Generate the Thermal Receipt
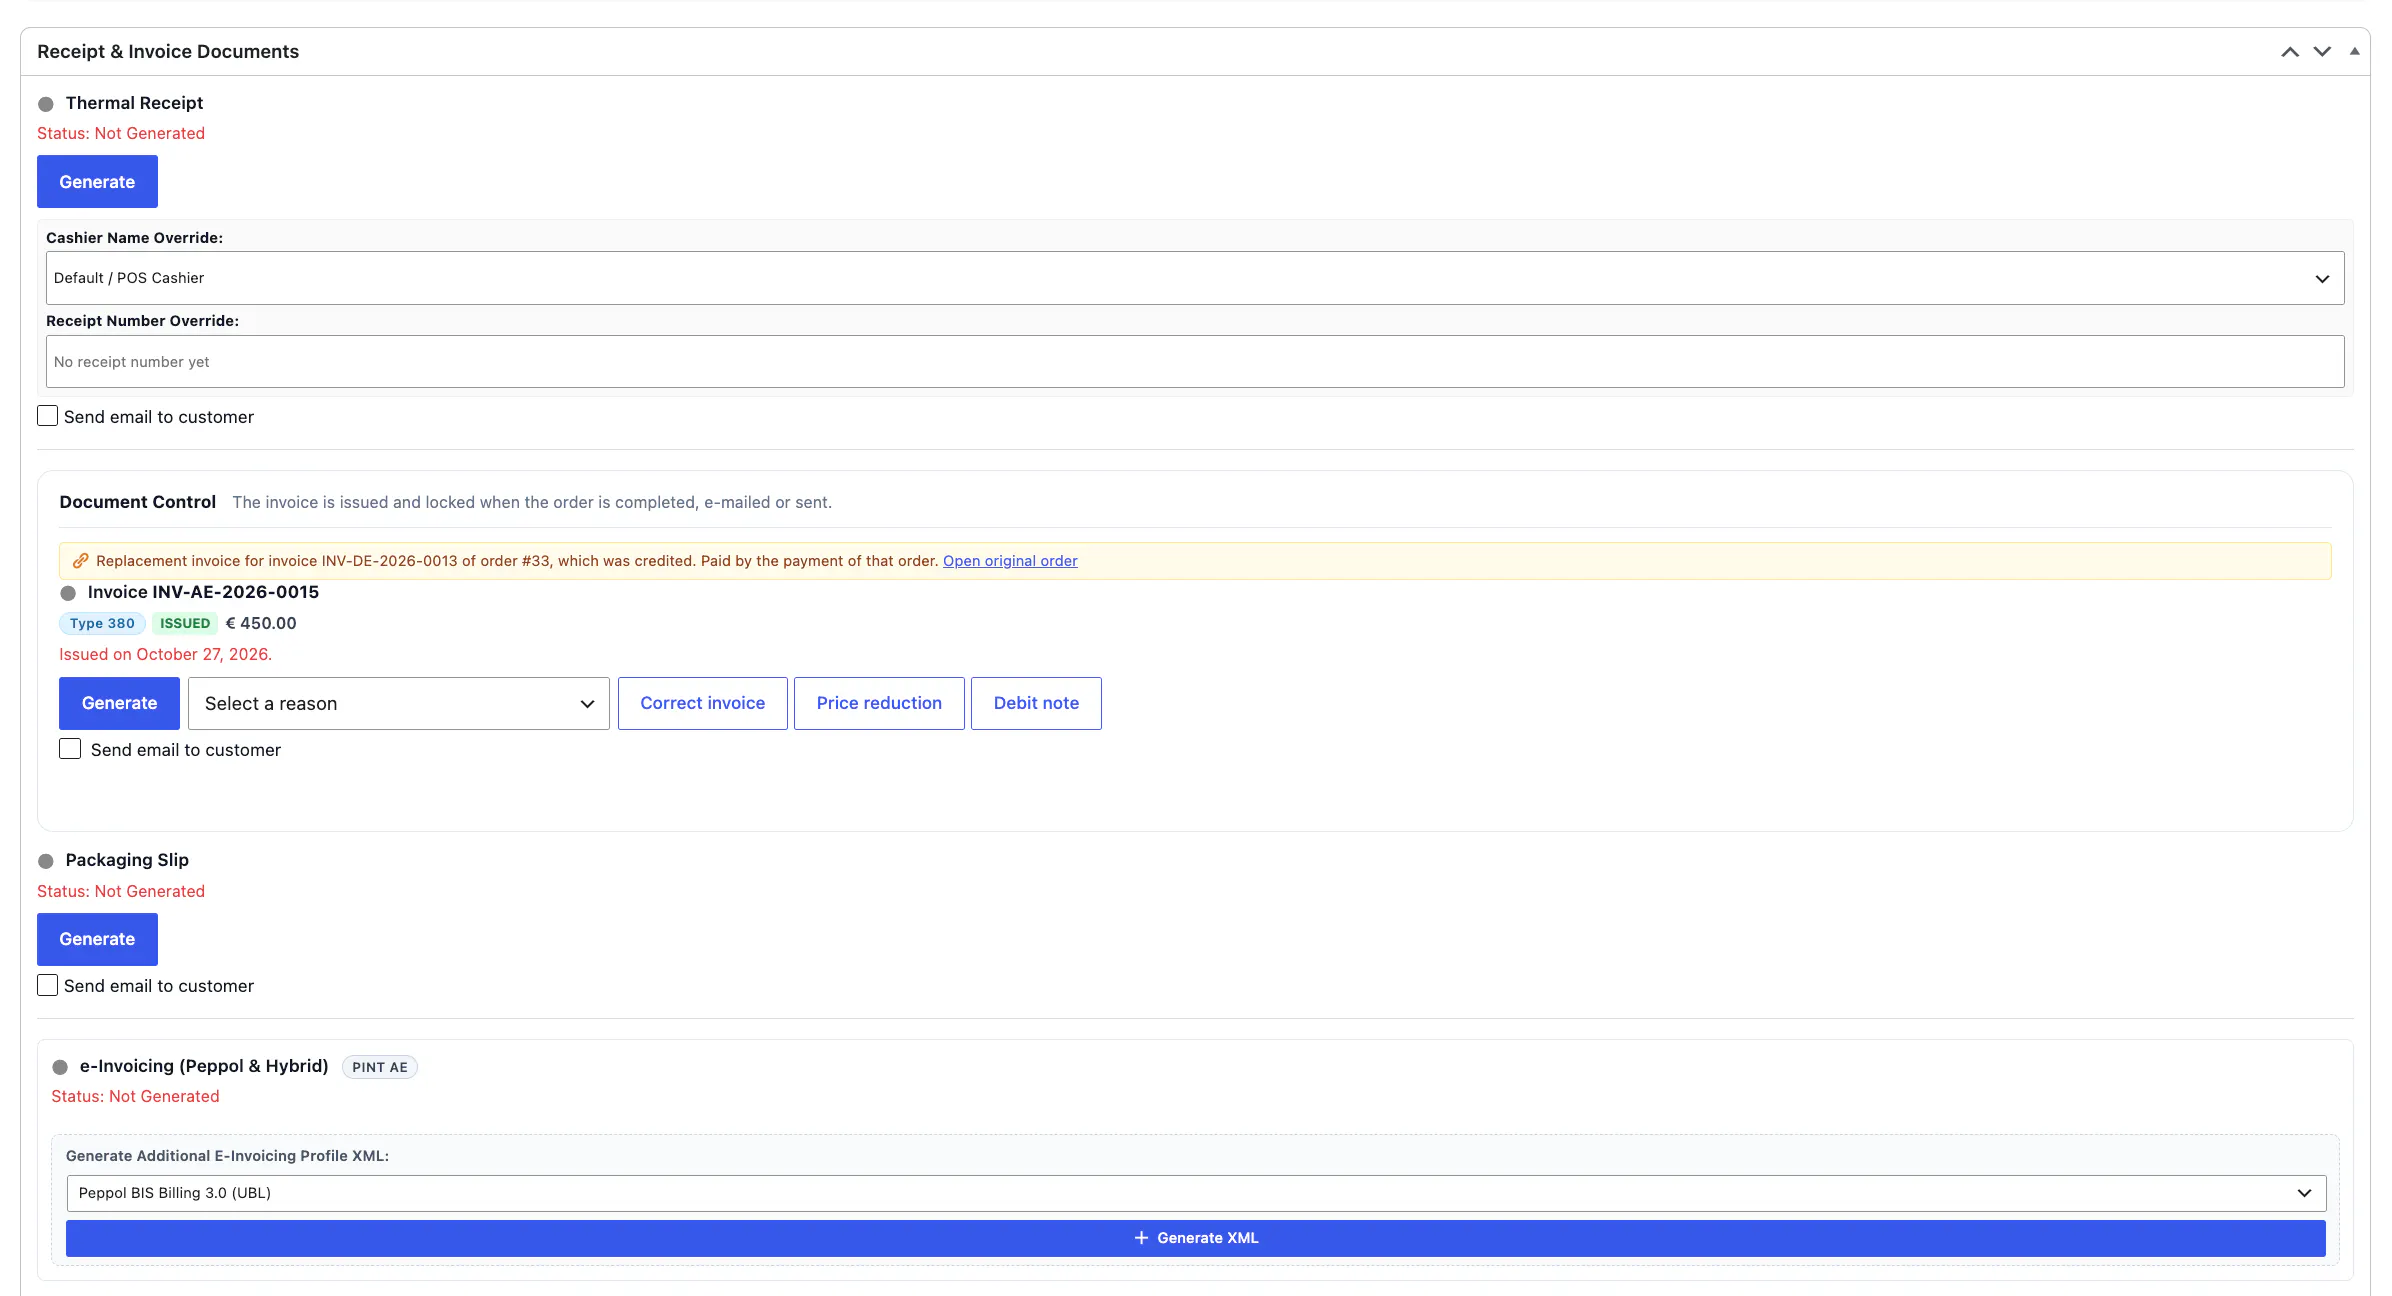 tap(97, 181)
